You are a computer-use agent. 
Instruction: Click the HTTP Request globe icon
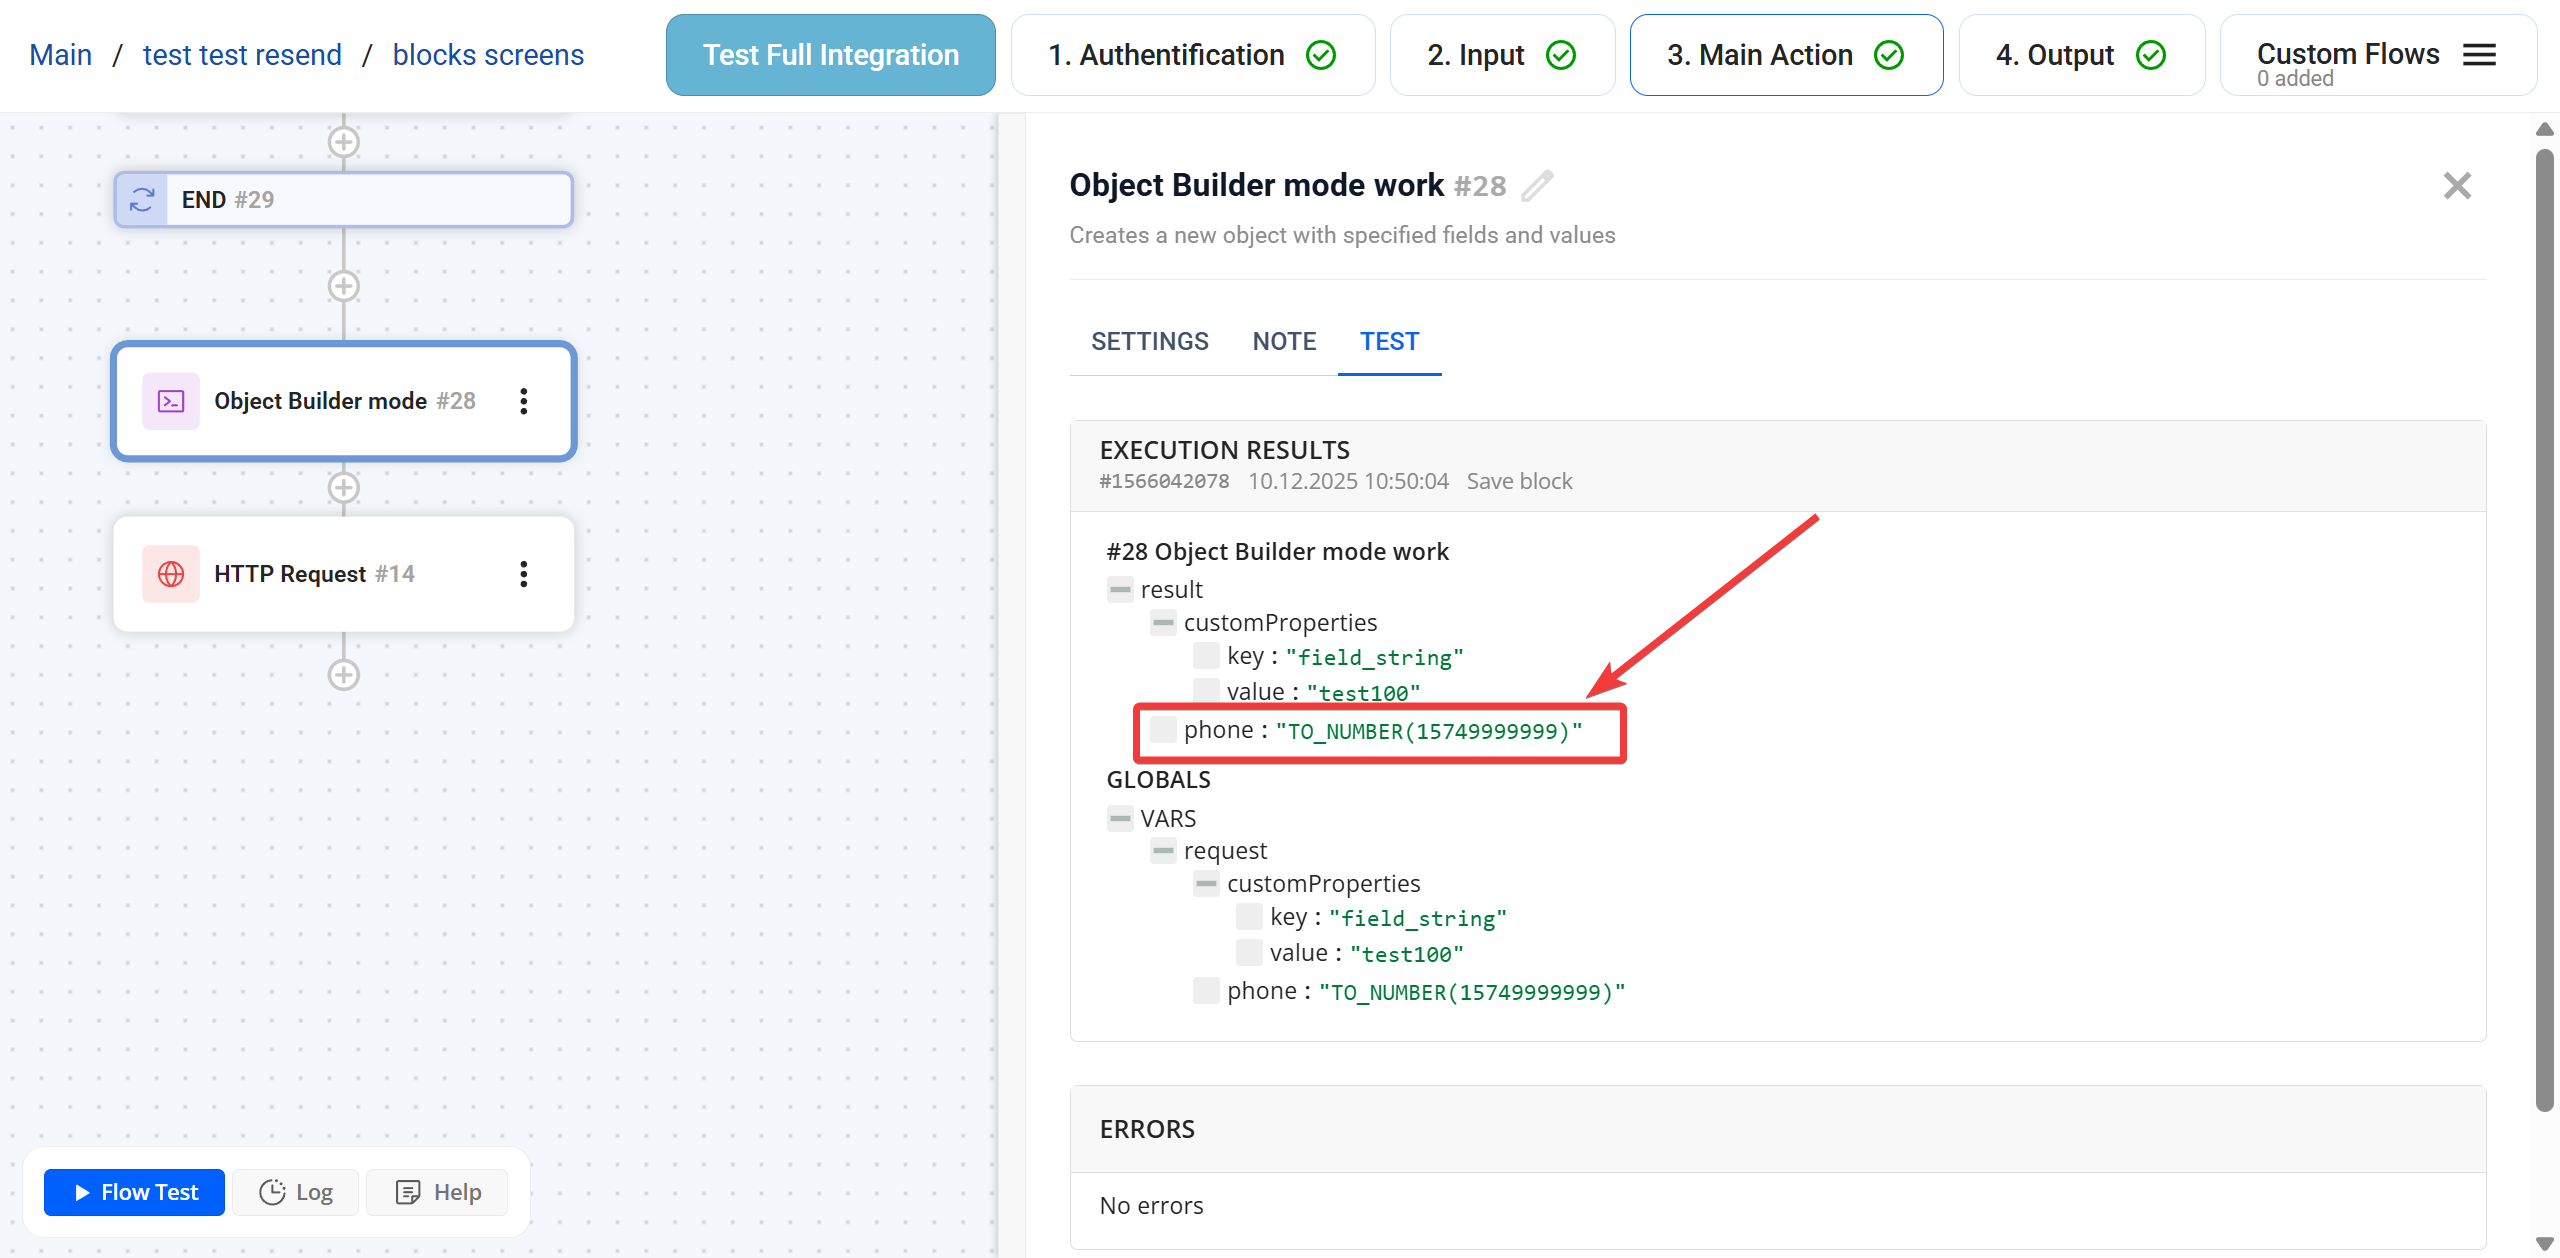tap(171, 574)
